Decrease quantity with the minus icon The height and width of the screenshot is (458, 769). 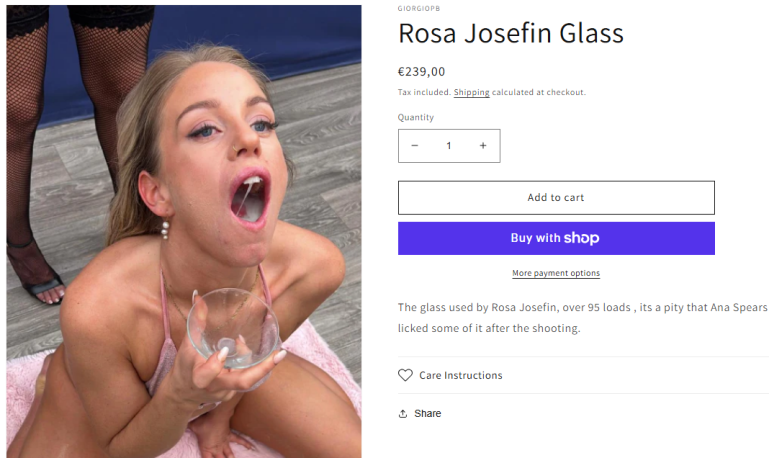coord(415,146)
